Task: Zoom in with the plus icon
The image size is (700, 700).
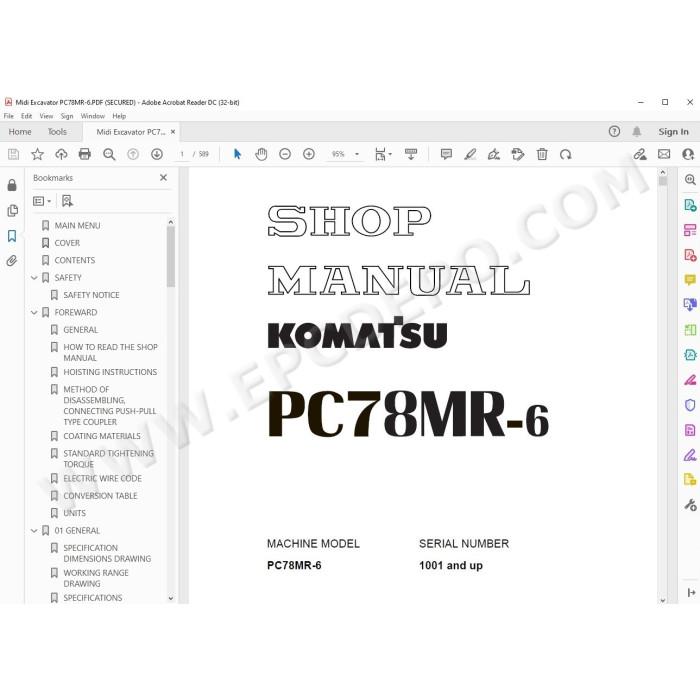Action: pyautogui.click(x=309, y=154)
